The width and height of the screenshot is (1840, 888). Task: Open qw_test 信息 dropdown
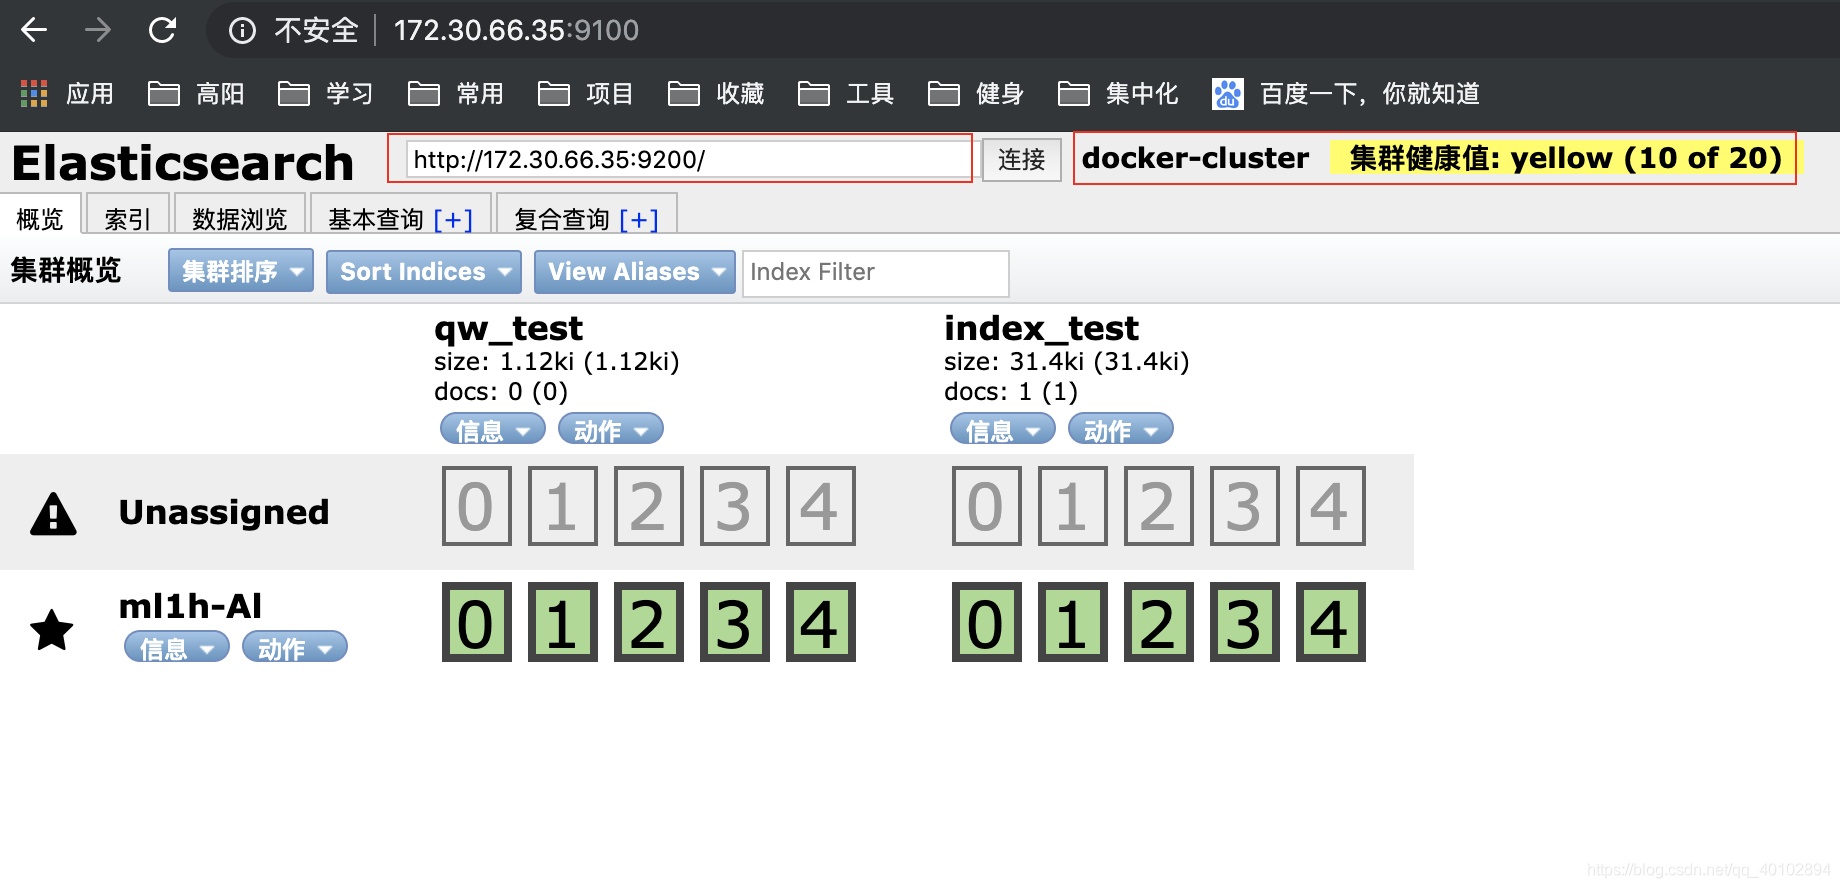[x=493, y=430]
